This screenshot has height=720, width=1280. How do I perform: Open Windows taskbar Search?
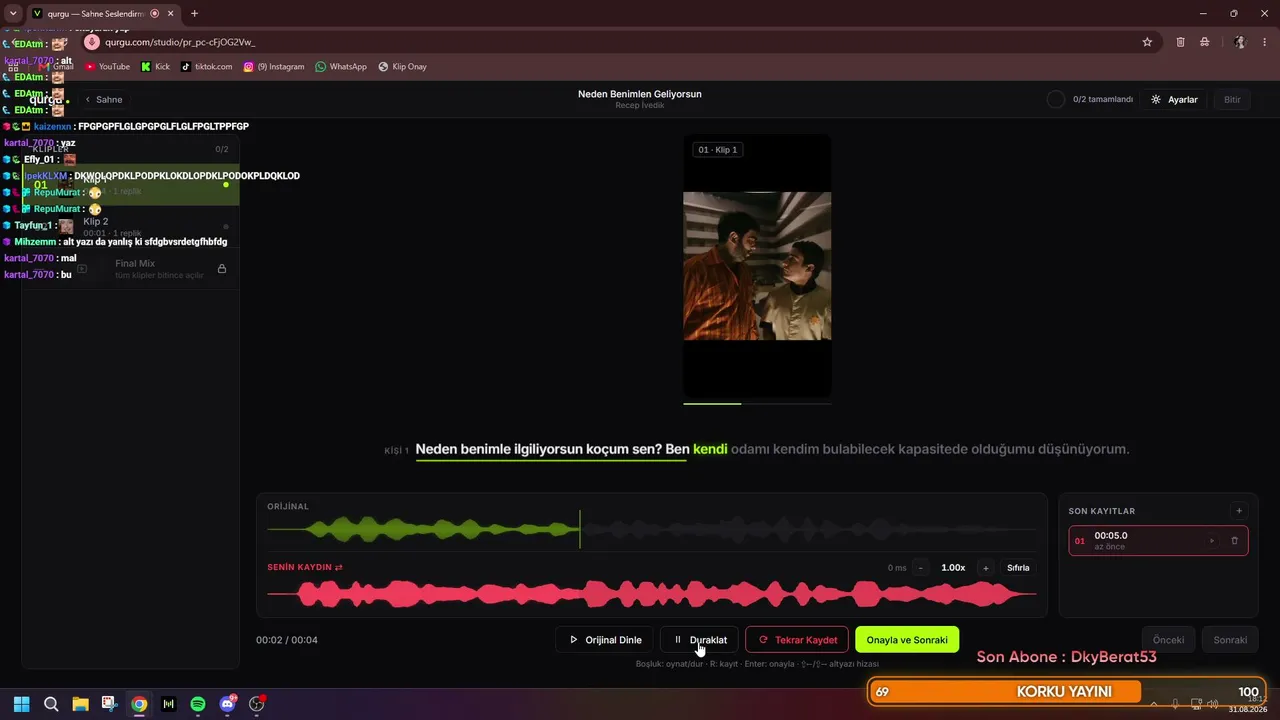[x=51, y=704]
